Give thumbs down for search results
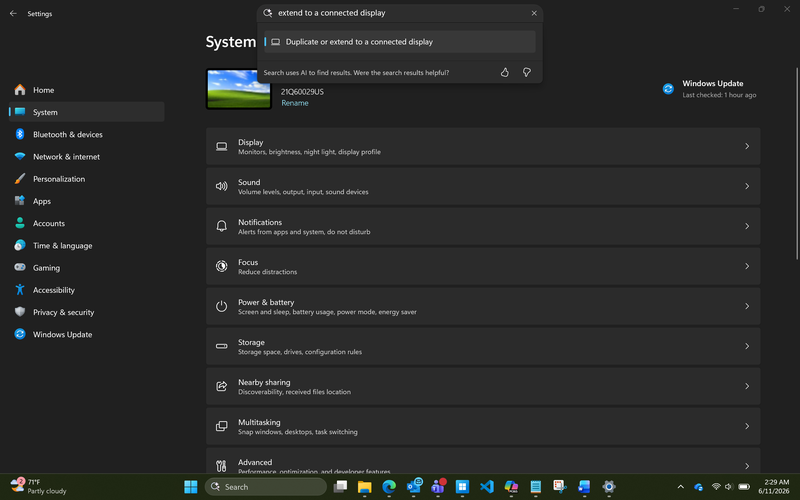This screenshot has height=500, width=800. point(527,72)
